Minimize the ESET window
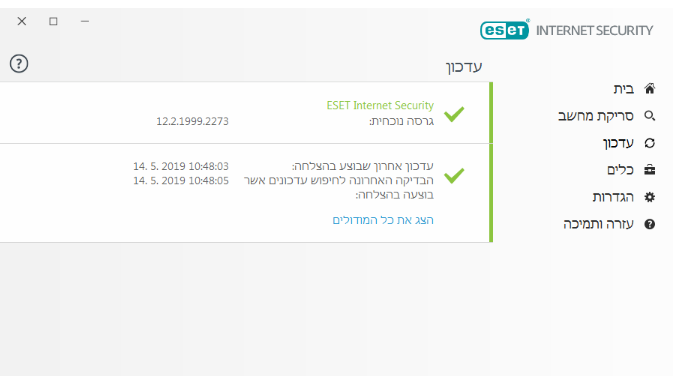 coord(85,21)
